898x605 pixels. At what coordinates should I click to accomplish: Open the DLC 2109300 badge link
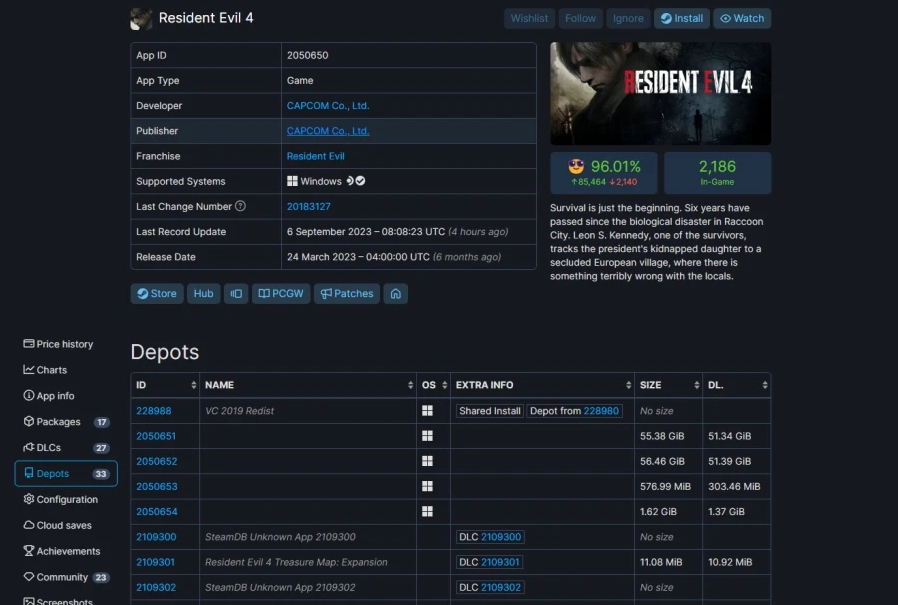click(x=501, y=537)
